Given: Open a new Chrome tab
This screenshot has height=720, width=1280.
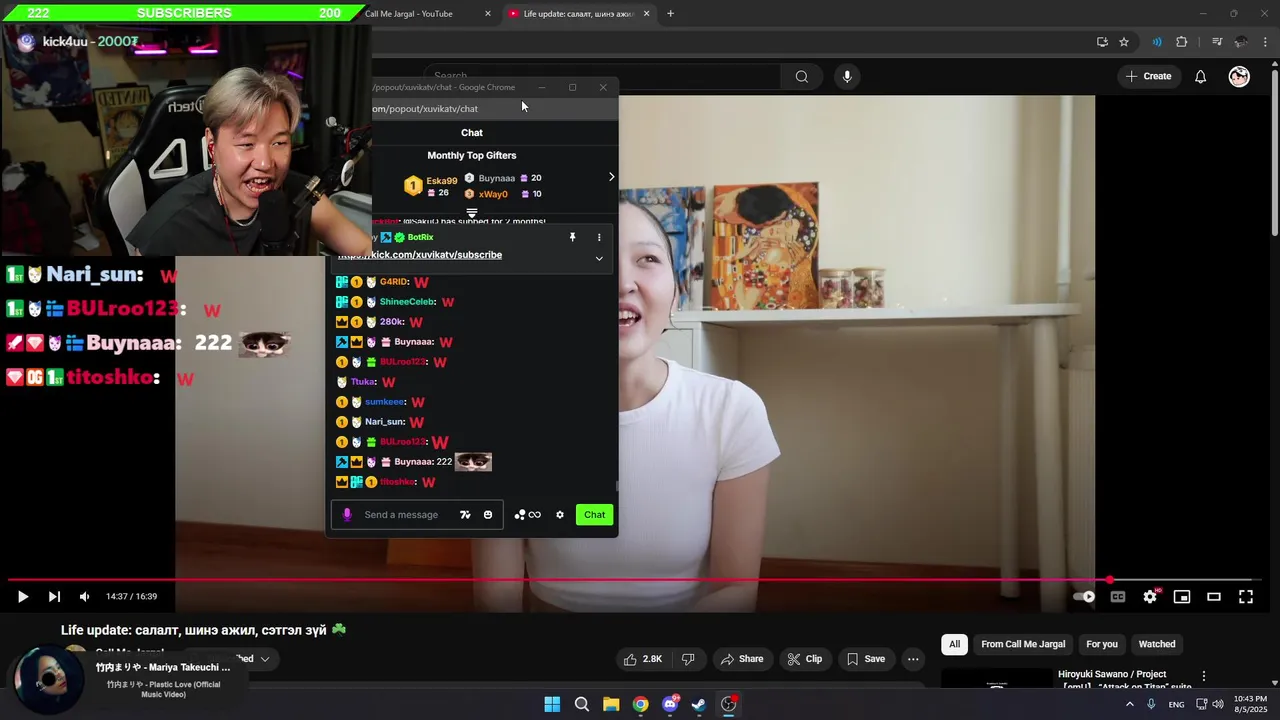Looking at the screenshot, I should pyautogui.click(x=670, y=14).
